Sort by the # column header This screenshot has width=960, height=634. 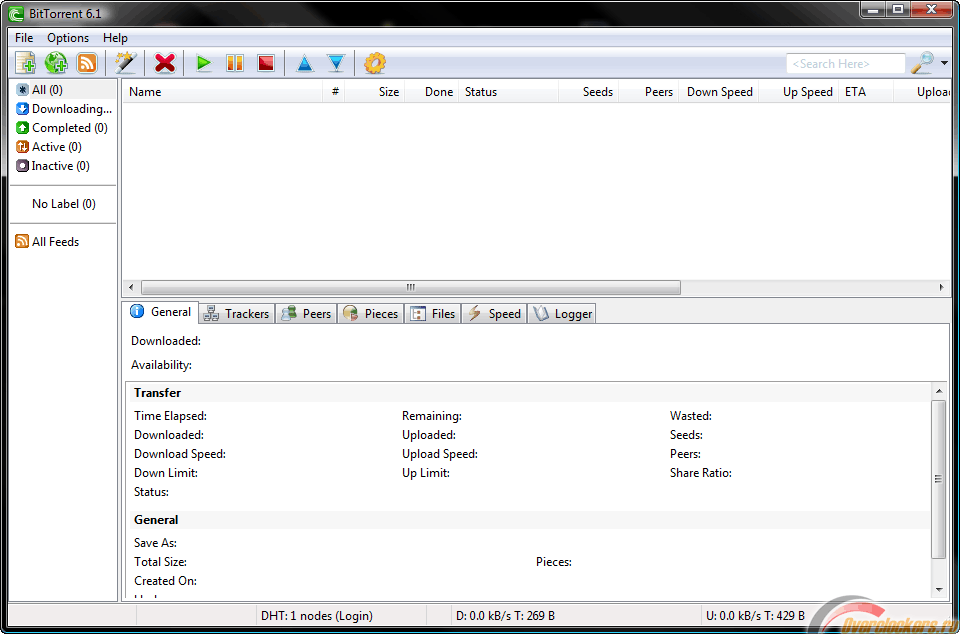334,92
